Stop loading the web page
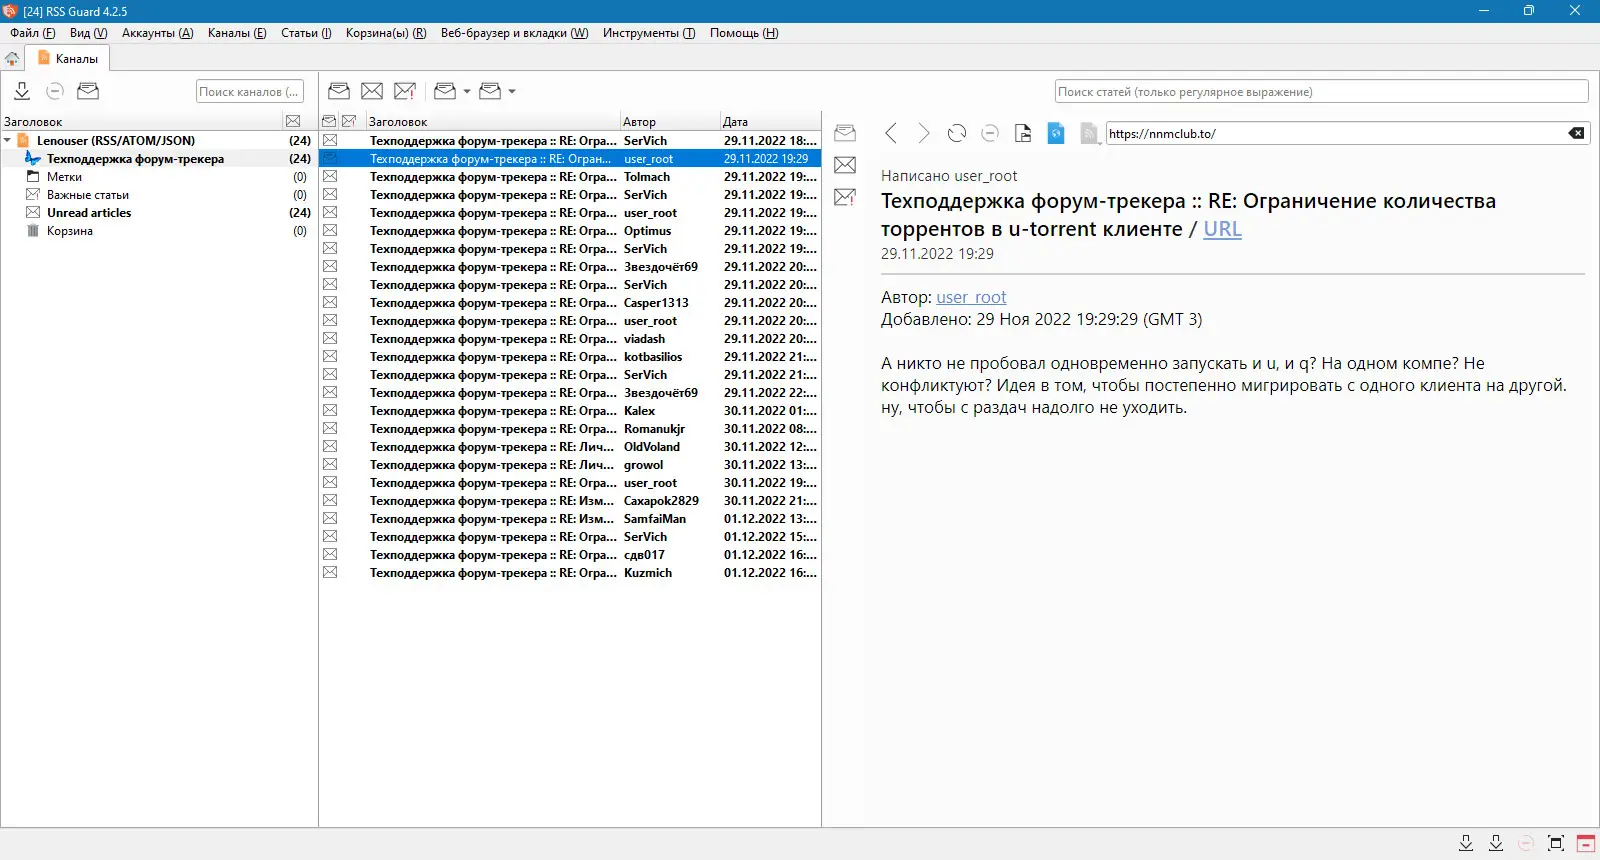1600x860 pixels. click(x=990, y=133)
